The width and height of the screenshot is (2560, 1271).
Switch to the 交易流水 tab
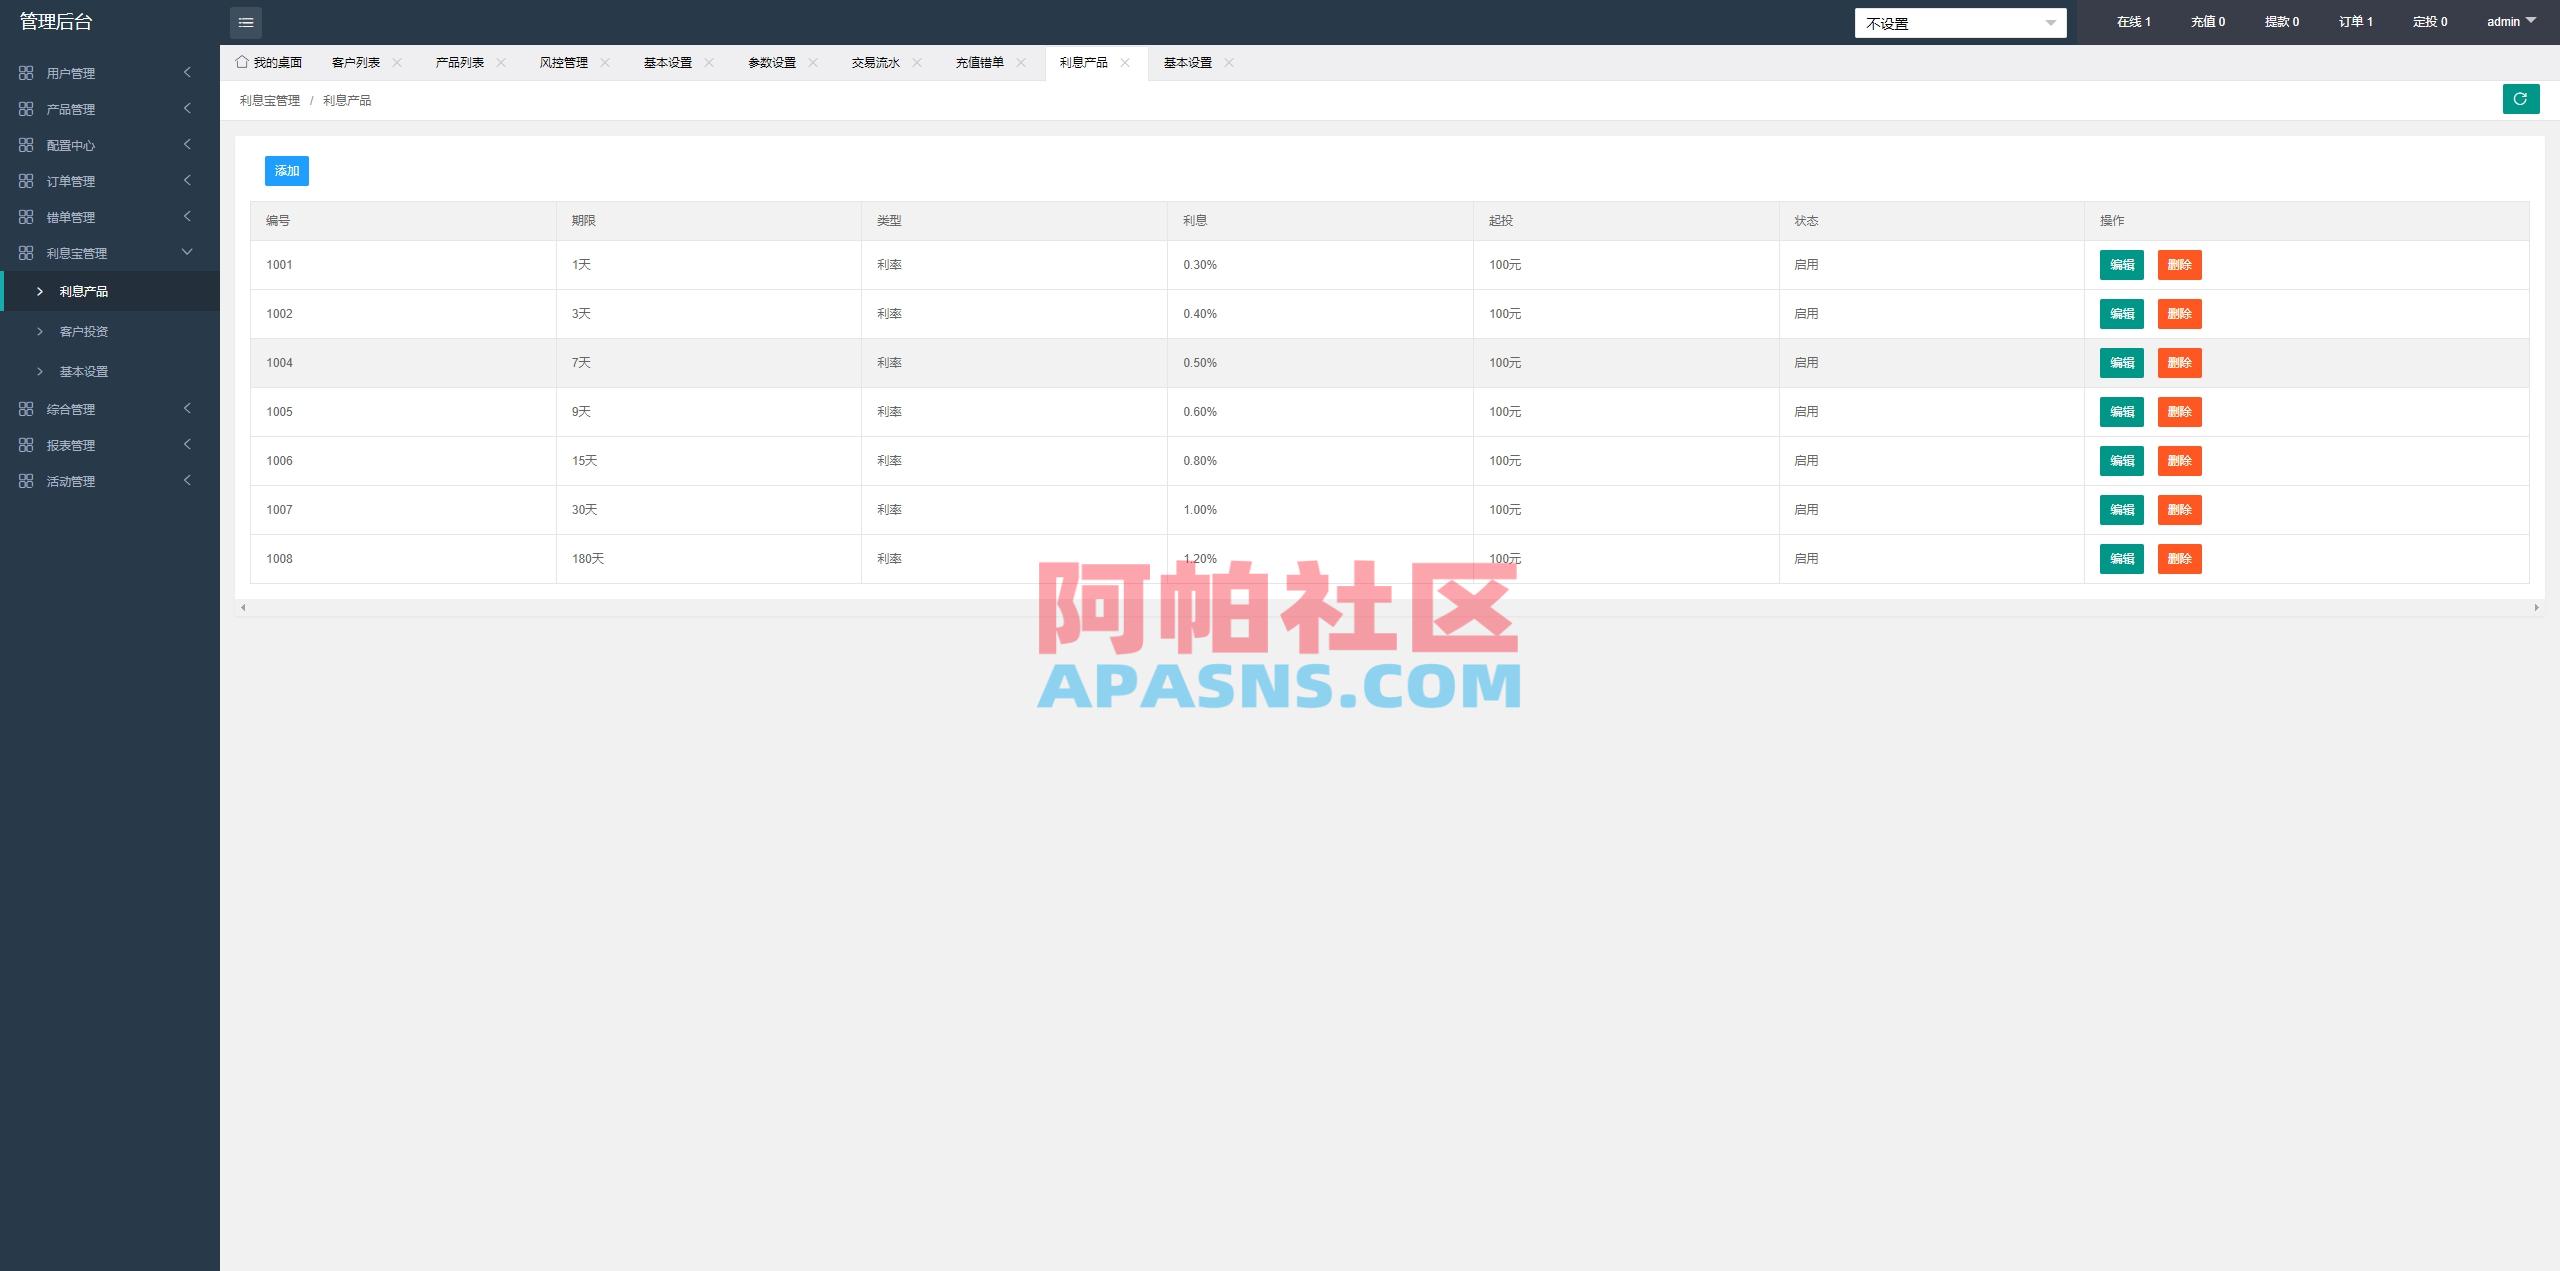coord(875,61)
